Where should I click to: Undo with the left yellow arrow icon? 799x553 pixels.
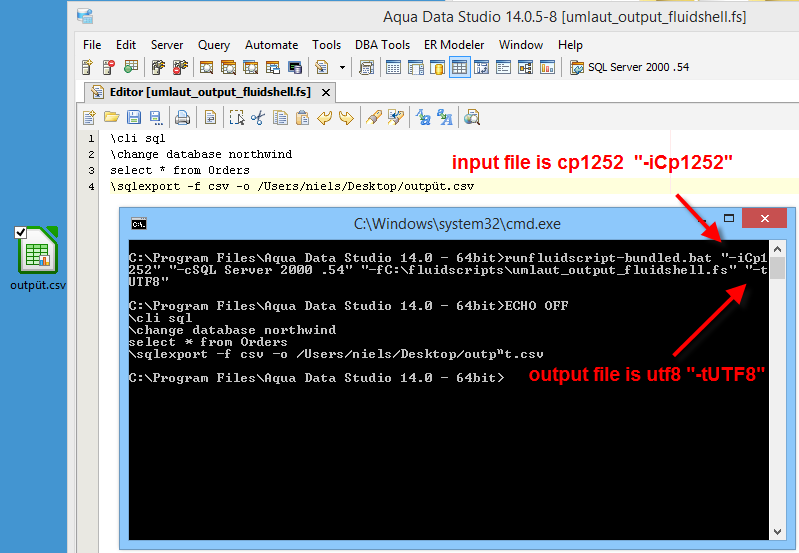tap(324, 118)
